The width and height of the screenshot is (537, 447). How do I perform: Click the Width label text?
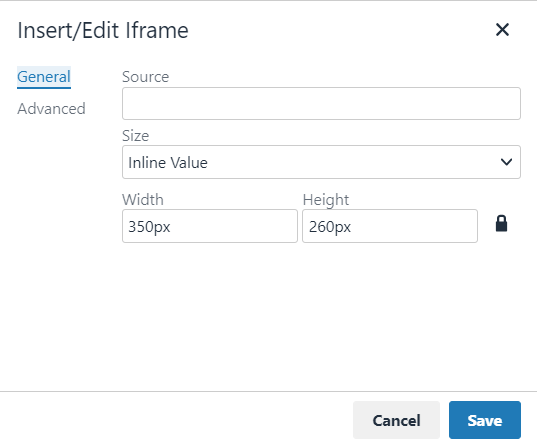pyautogui.click(x=143, y=200)
